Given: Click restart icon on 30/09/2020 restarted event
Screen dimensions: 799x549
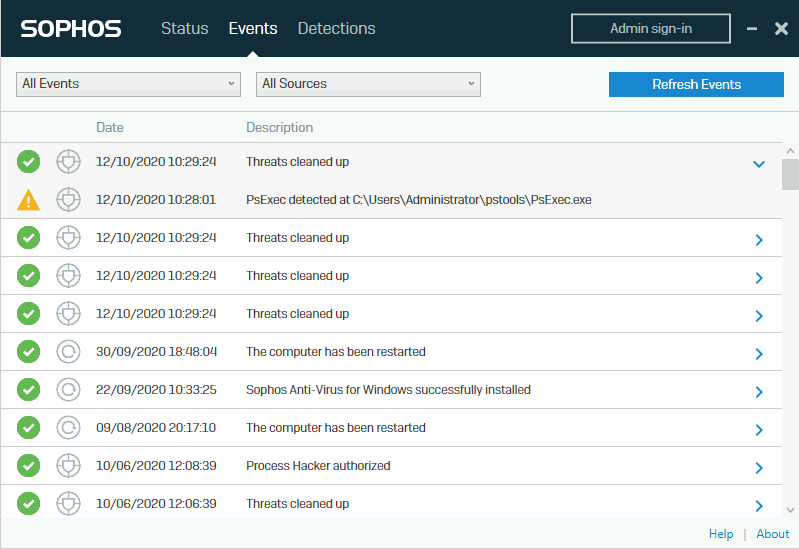Looking at the screenshot, I should click(68, 352).
